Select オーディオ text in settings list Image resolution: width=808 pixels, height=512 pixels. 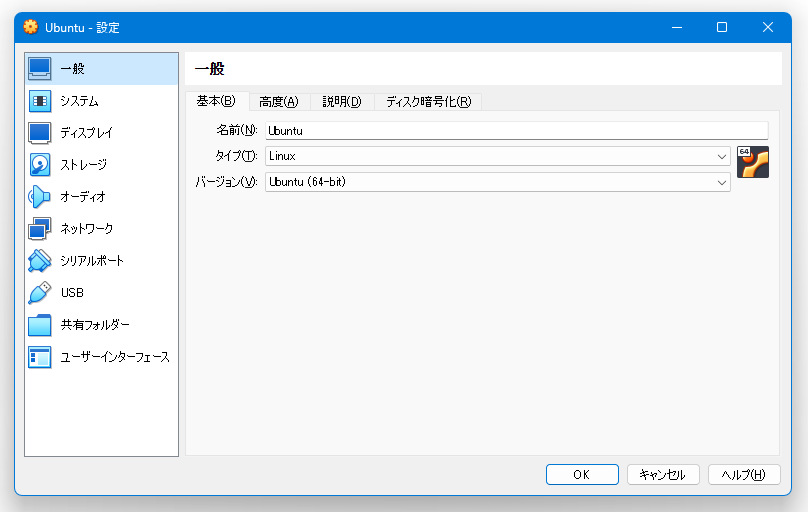83,197
